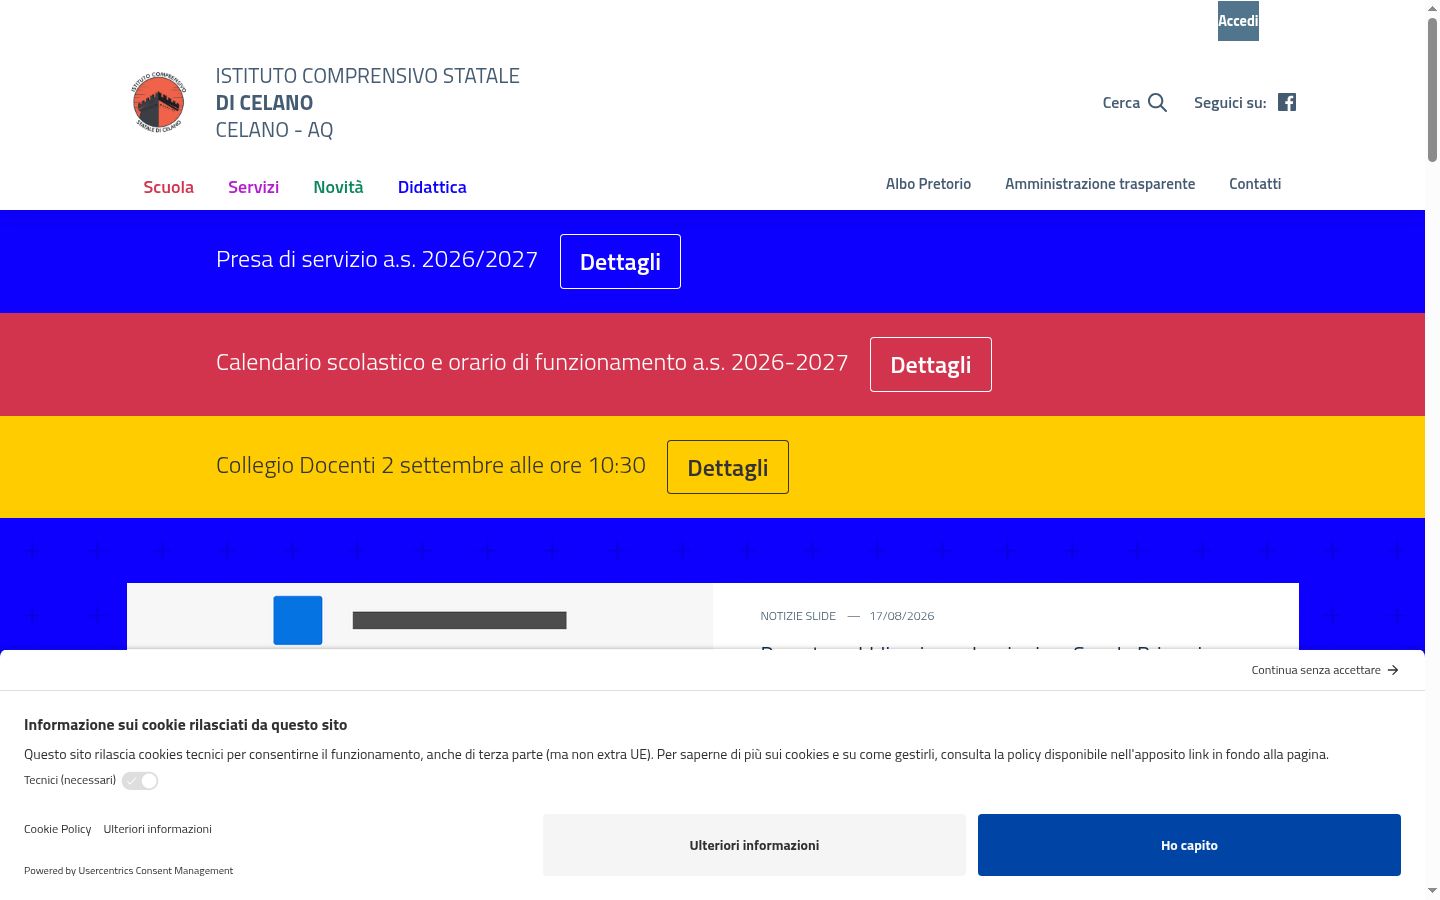
Task: Click the cookie banner heading text
Action: tap(186, 725)
